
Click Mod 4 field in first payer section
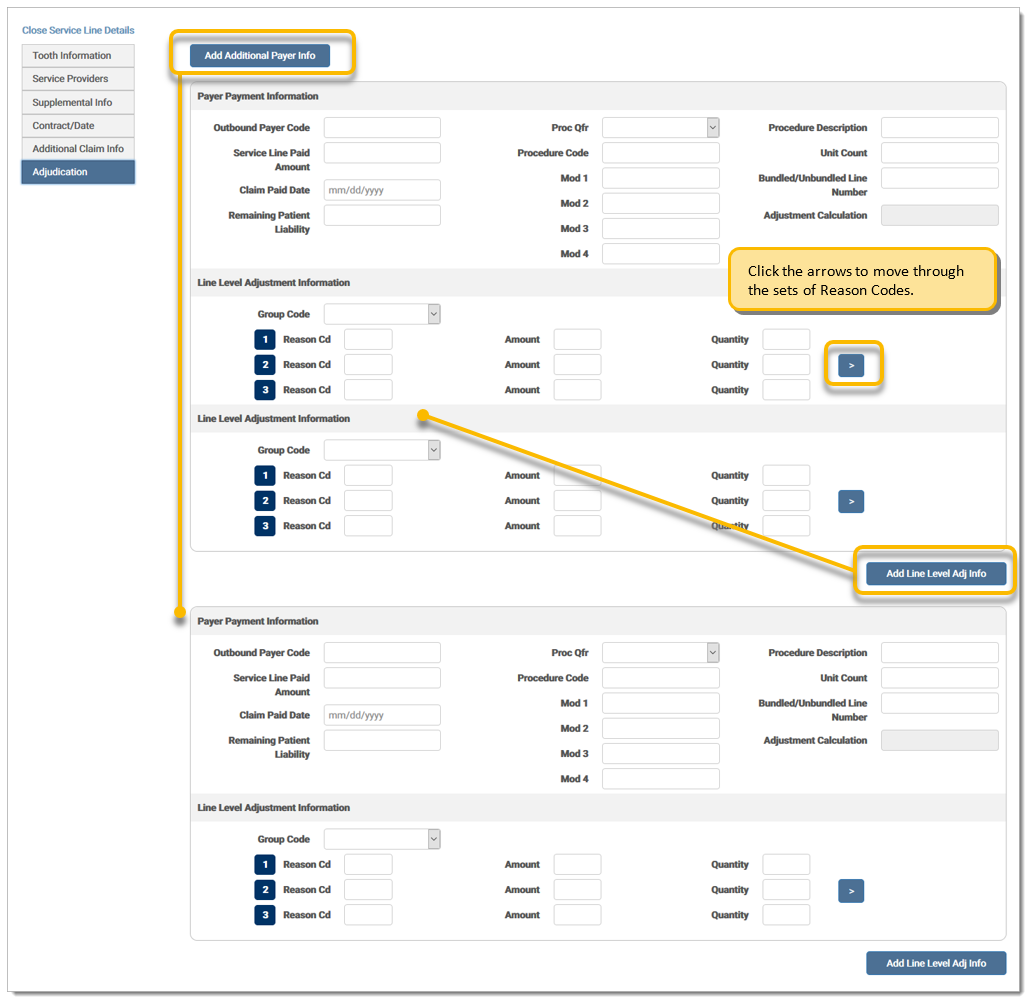[x=660, y=254]
